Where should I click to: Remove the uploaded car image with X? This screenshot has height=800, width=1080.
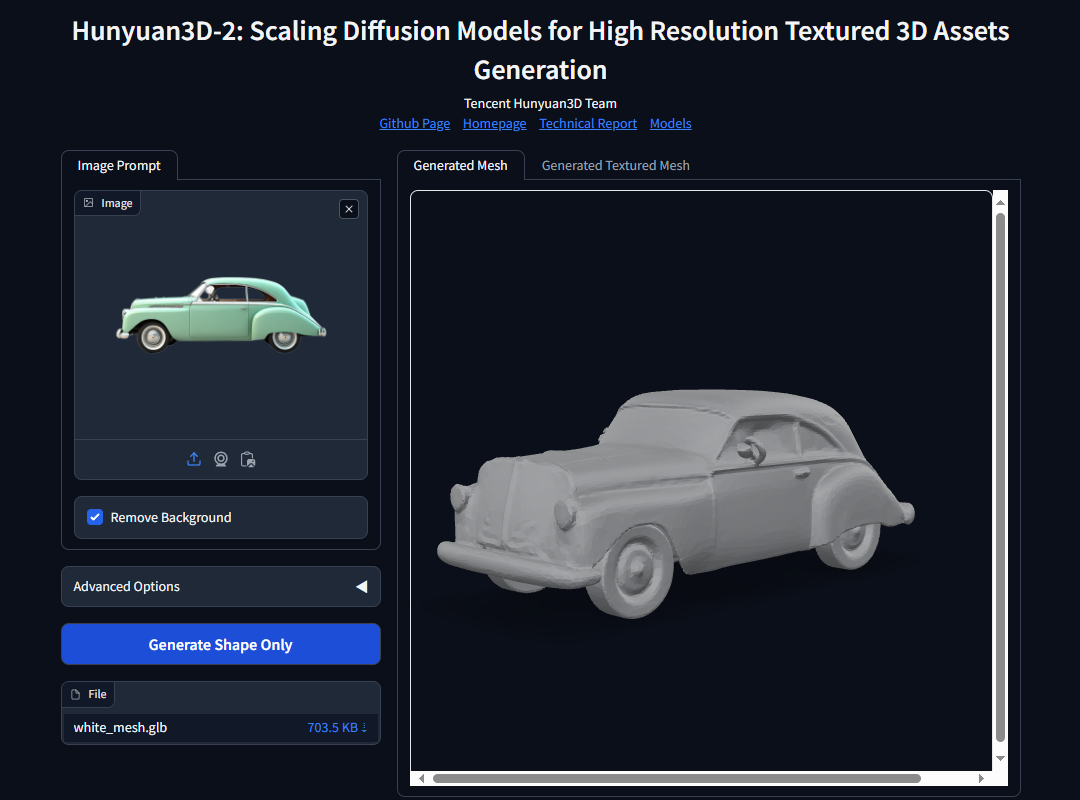pos(348,209)
